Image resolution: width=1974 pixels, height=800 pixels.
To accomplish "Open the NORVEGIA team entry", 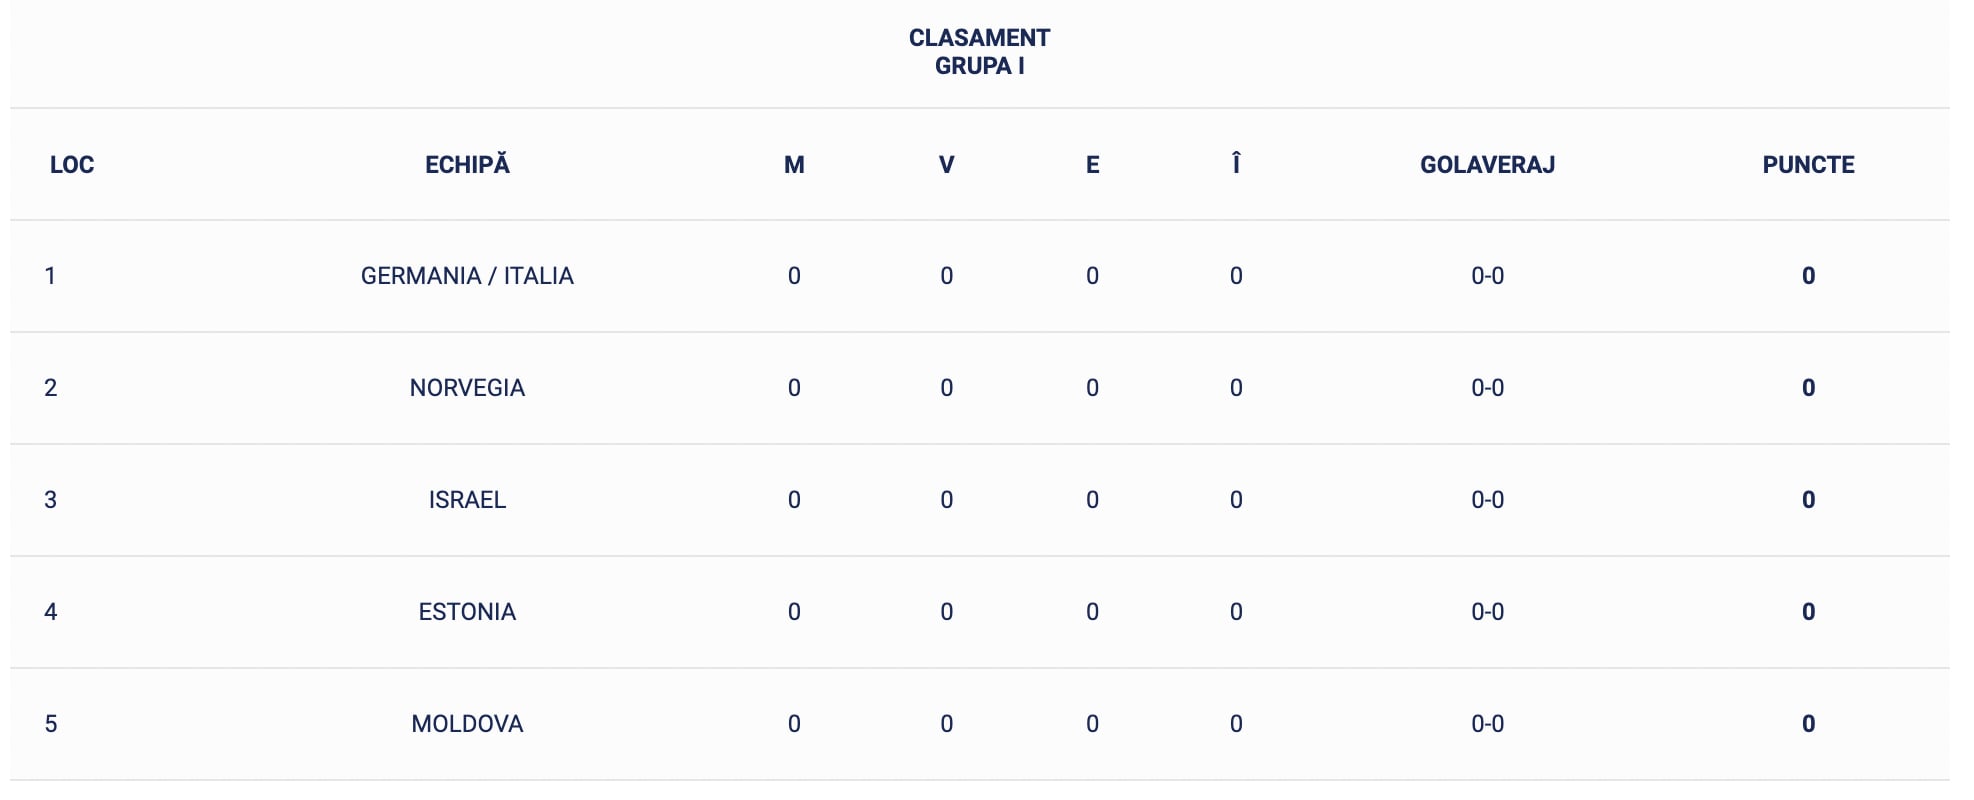I will click(467, 388).
